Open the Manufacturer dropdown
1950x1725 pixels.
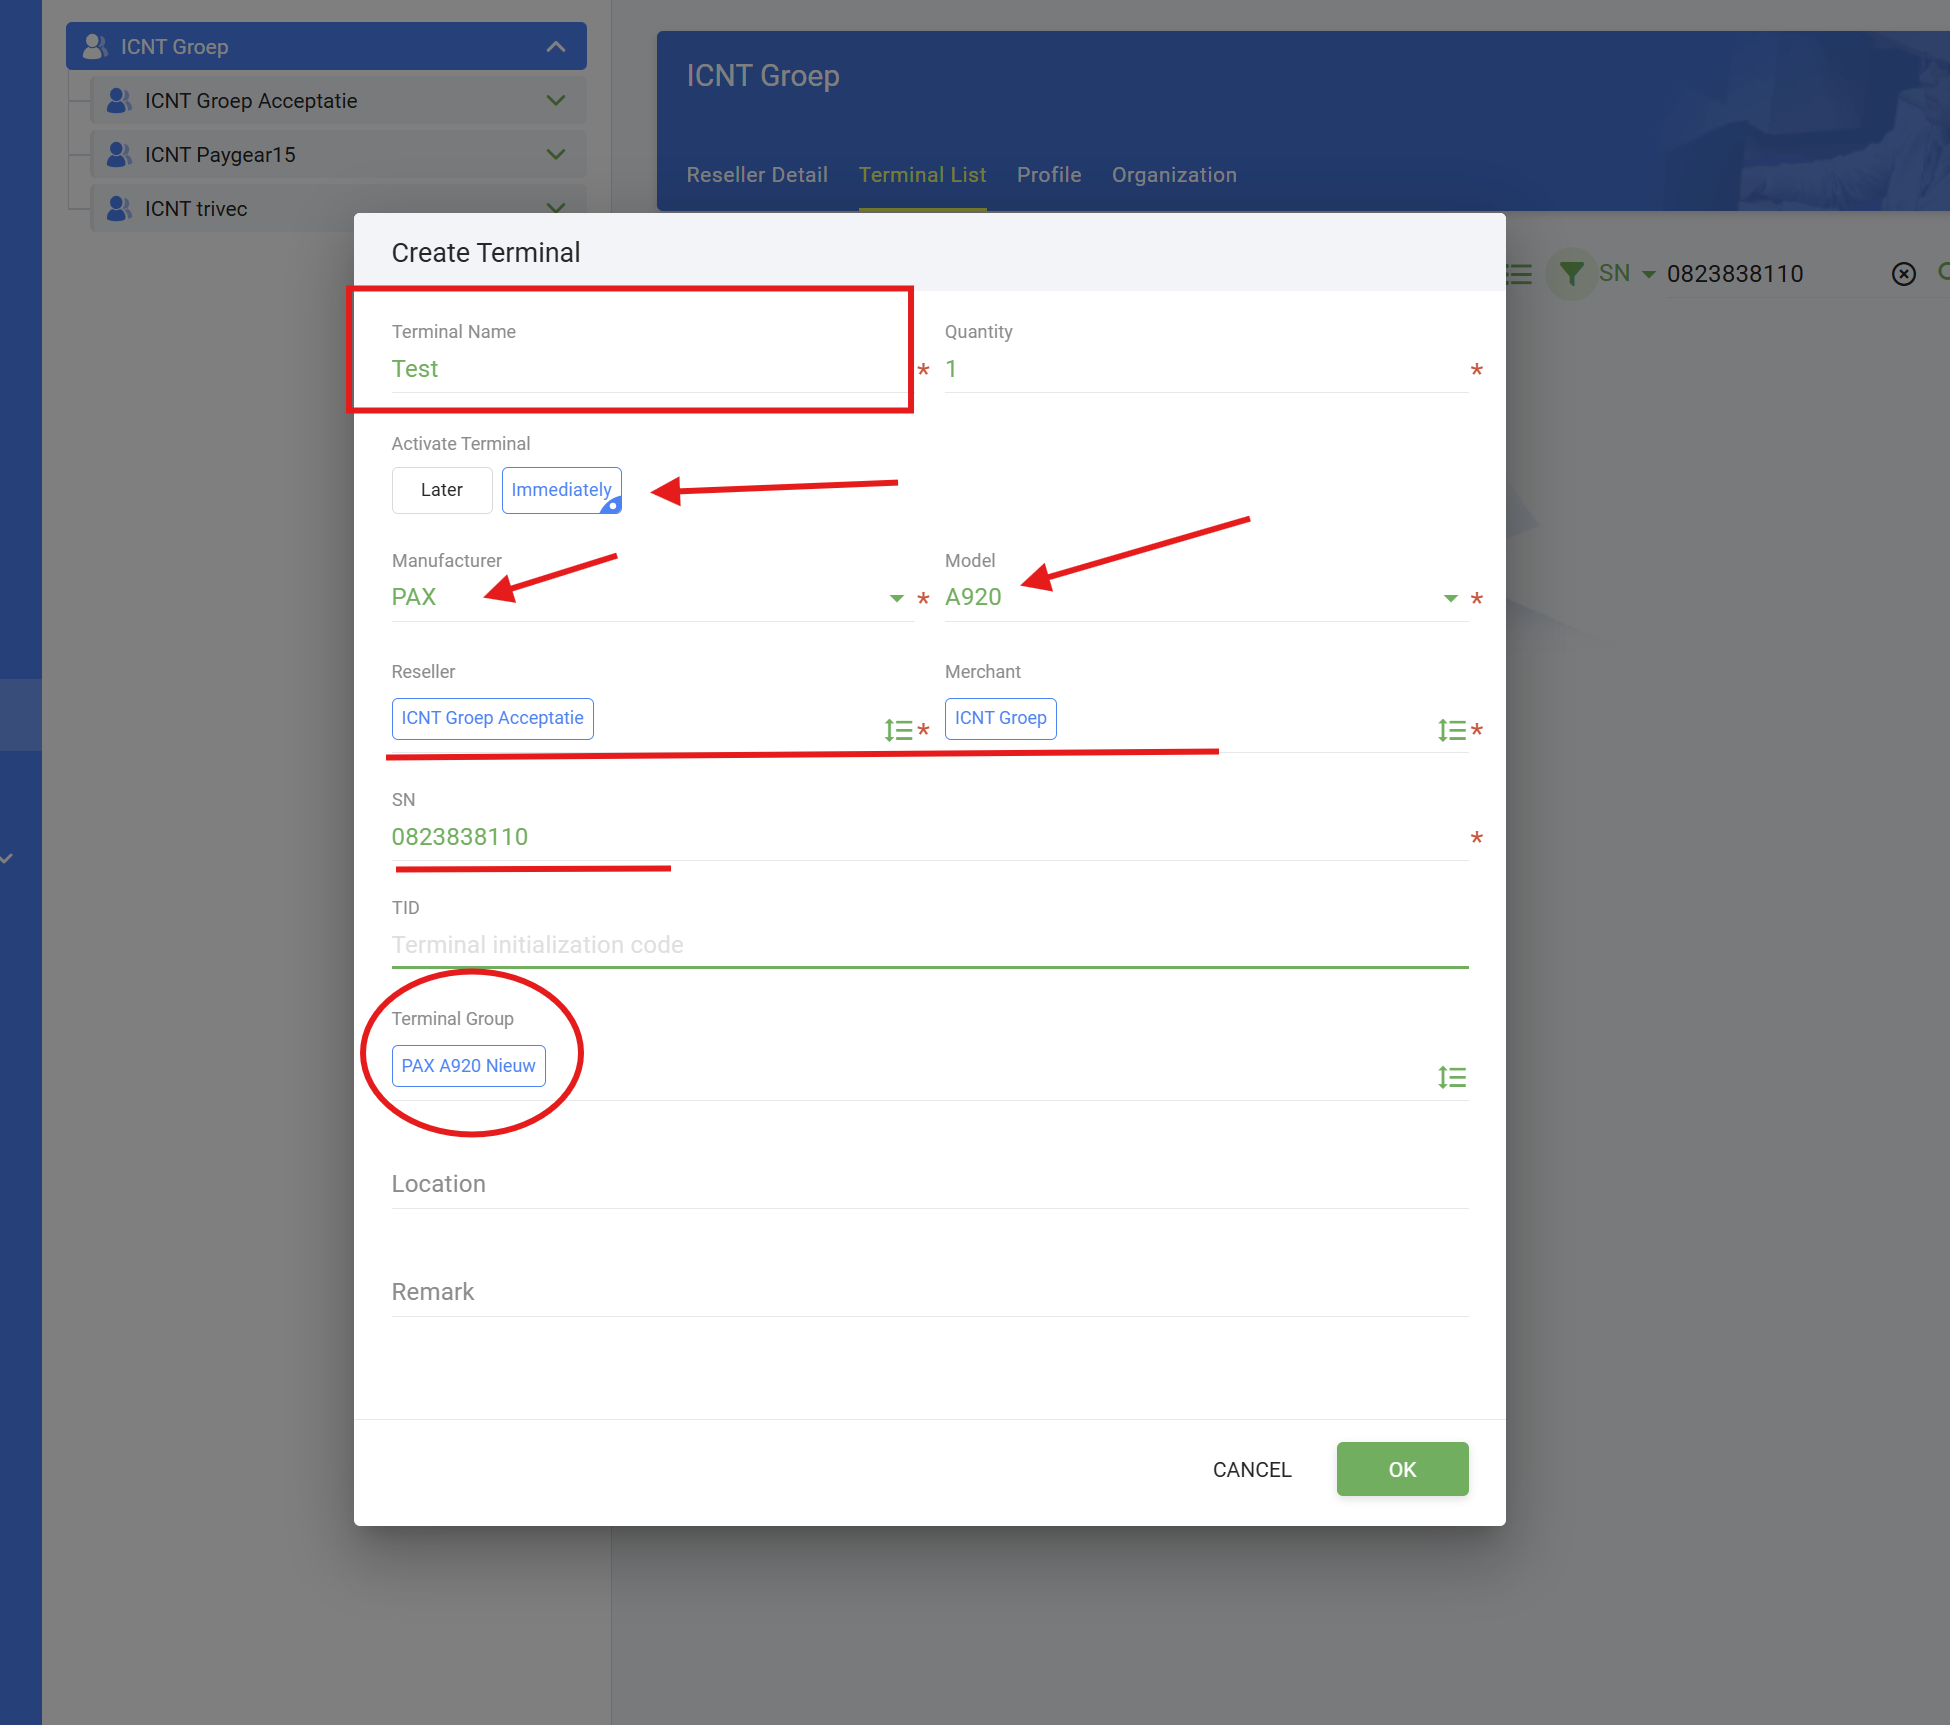click(x=896, y=598)
